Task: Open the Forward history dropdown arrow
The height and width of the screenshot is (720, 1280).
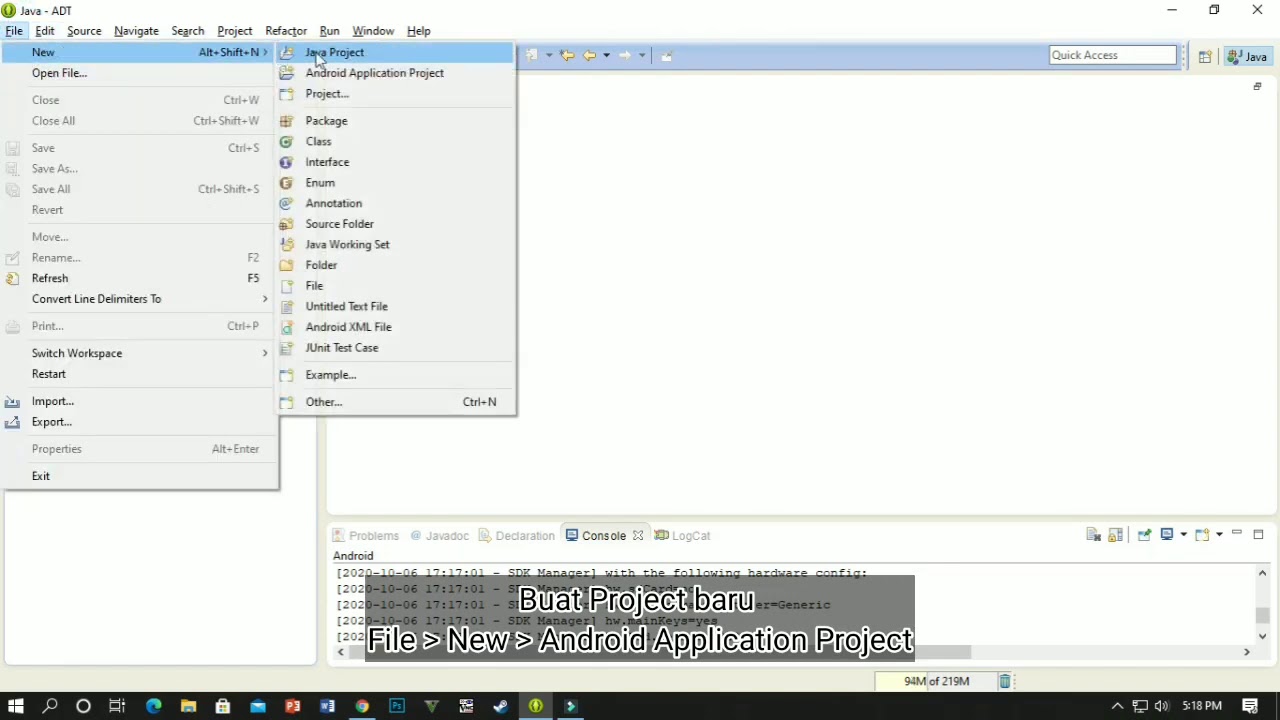Action: pyautogui.click(x=642, y=55)
